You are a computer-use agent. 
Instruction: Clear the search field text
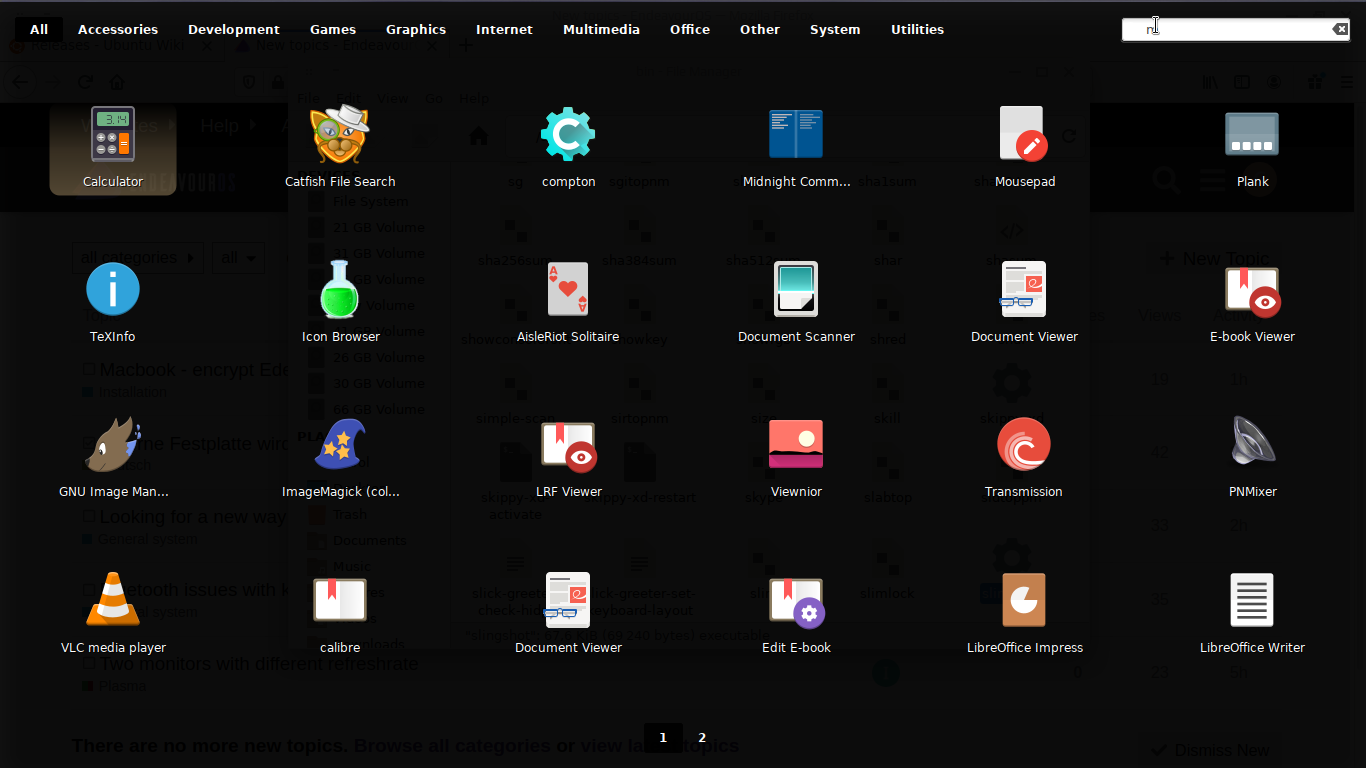coord(1340,29)
